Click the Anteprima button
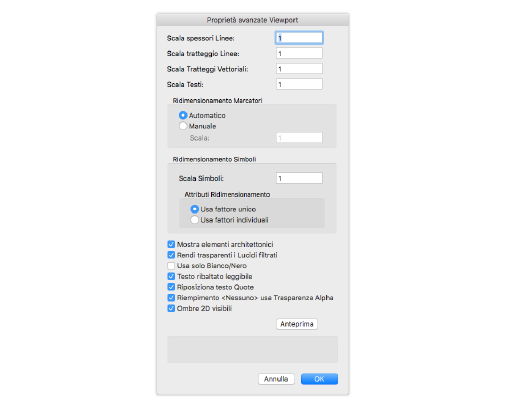Viewport: 509px width, 400px height. click(297, 324)
